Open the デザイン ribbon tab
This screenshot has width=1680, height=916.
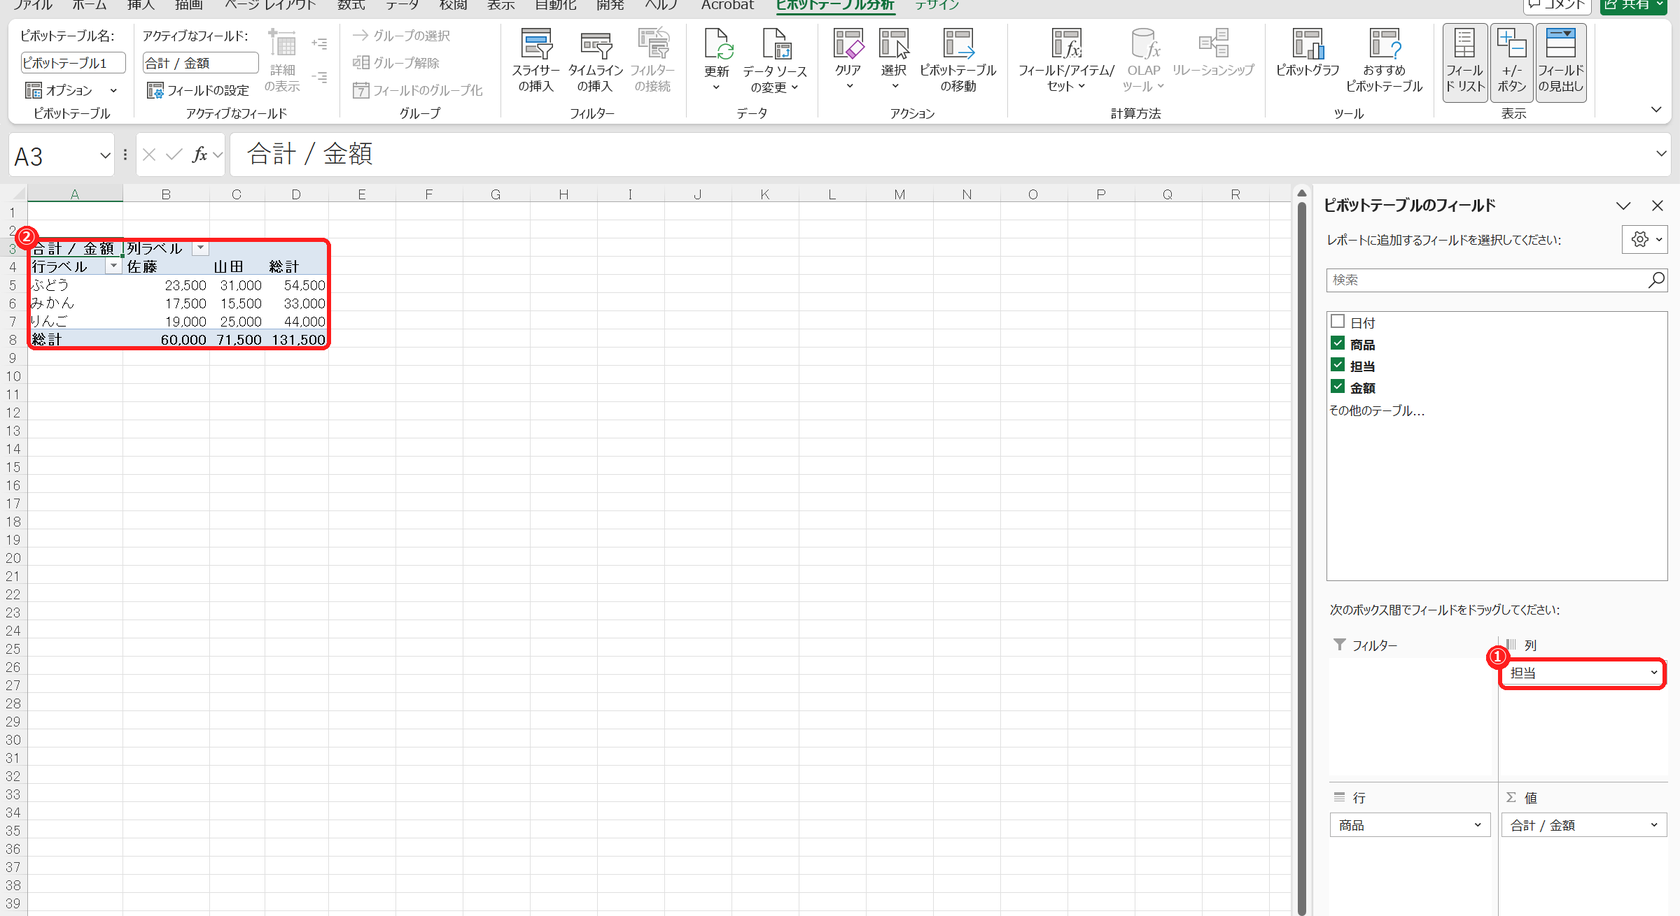(937, 6)
